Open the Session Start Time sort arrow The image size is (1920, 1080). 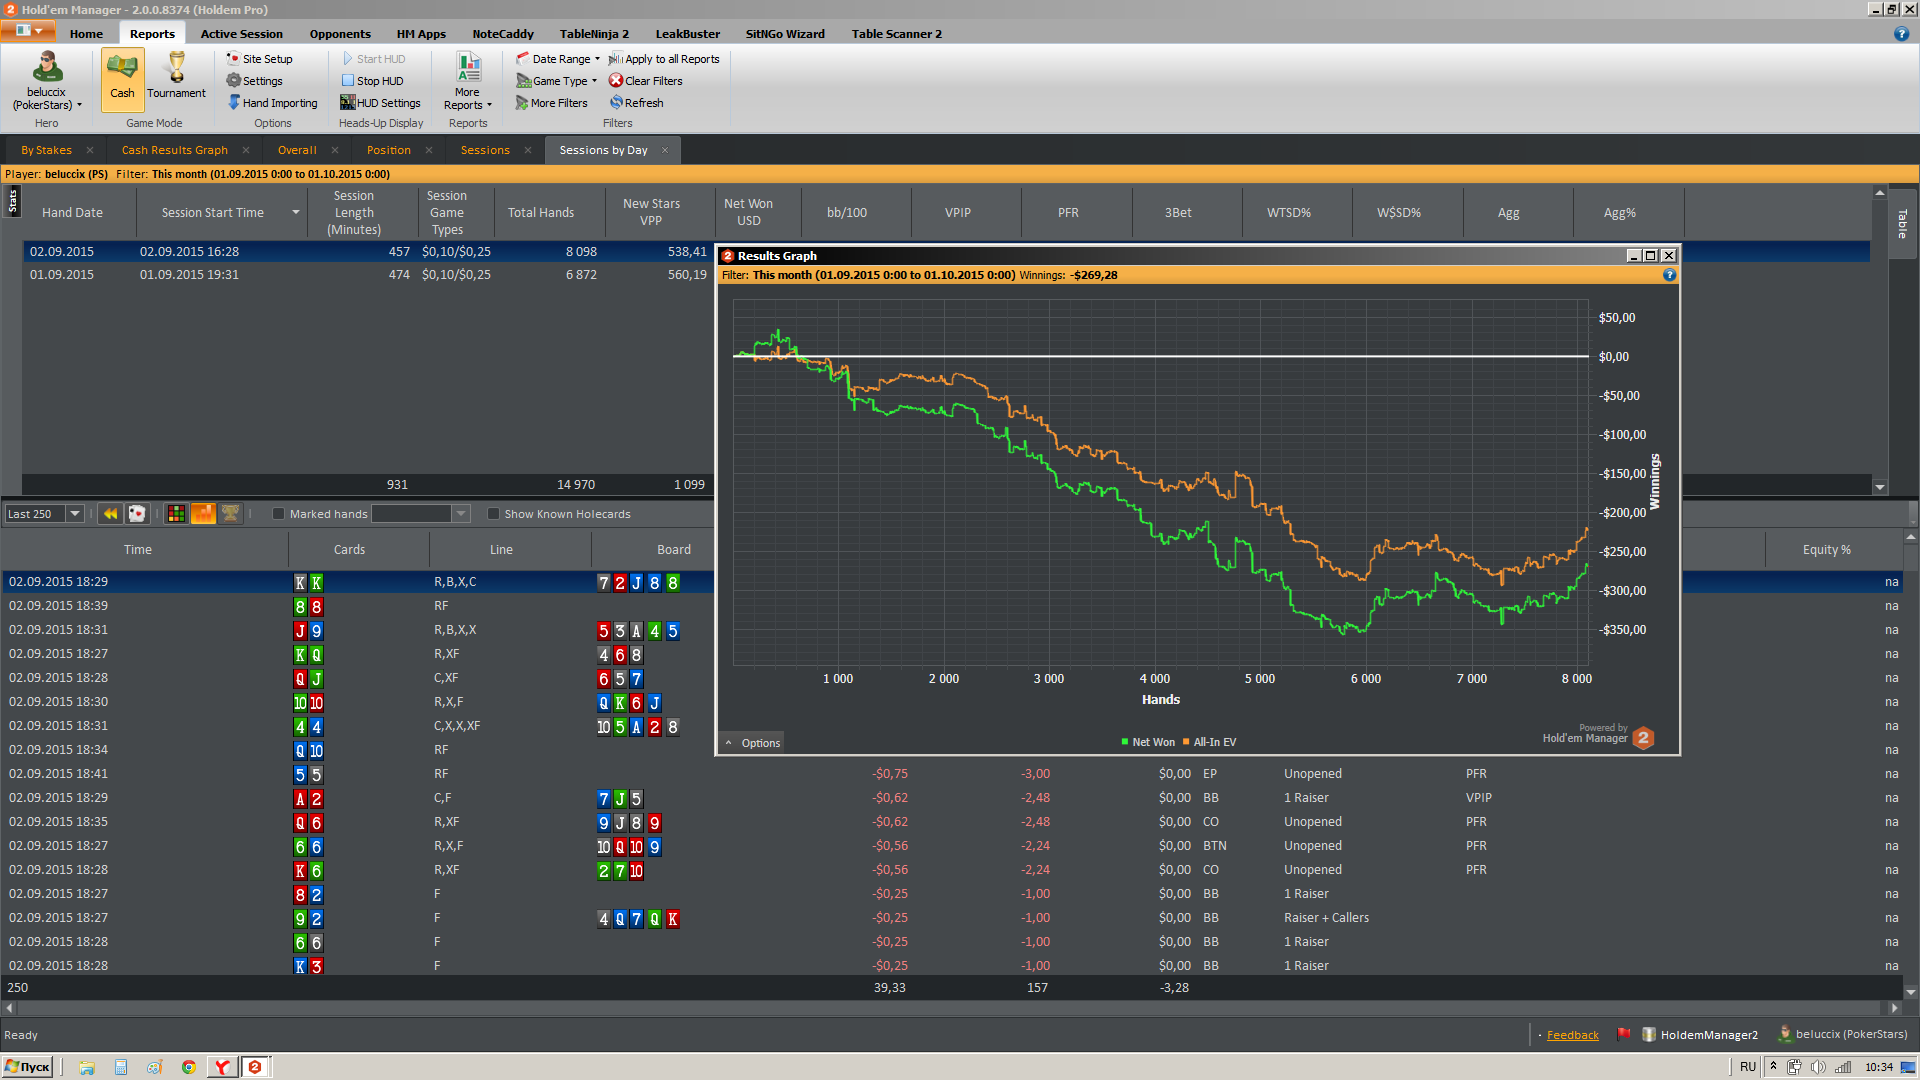click(296, 213)
